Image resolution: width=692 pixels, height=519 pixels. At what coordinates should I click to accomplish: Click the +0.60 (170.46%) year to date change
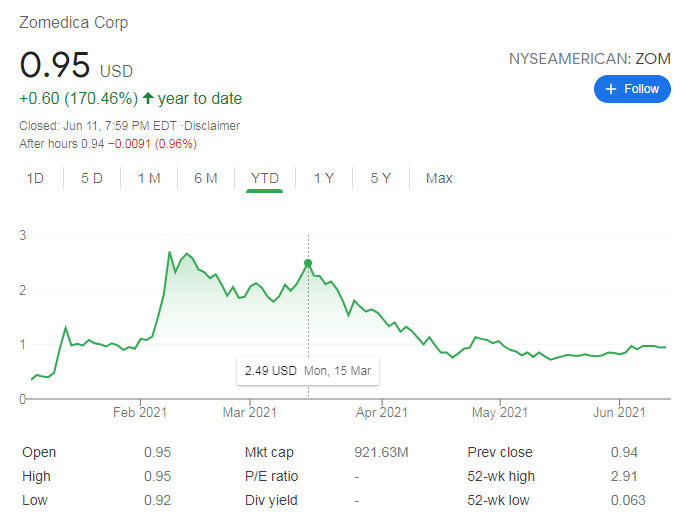[131, 98]
